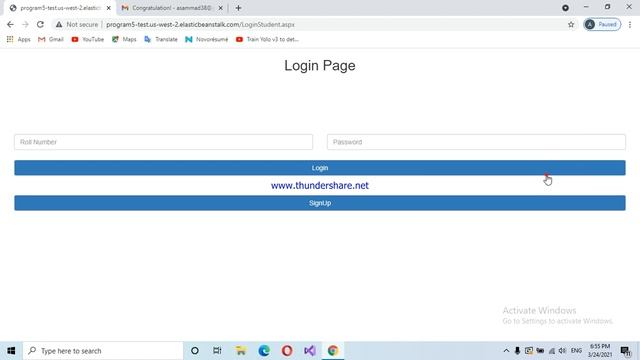The width and height of the screenshot is (640, 360).
Task: Close the Congratulation Gmail tab
Action: [220, 8]
